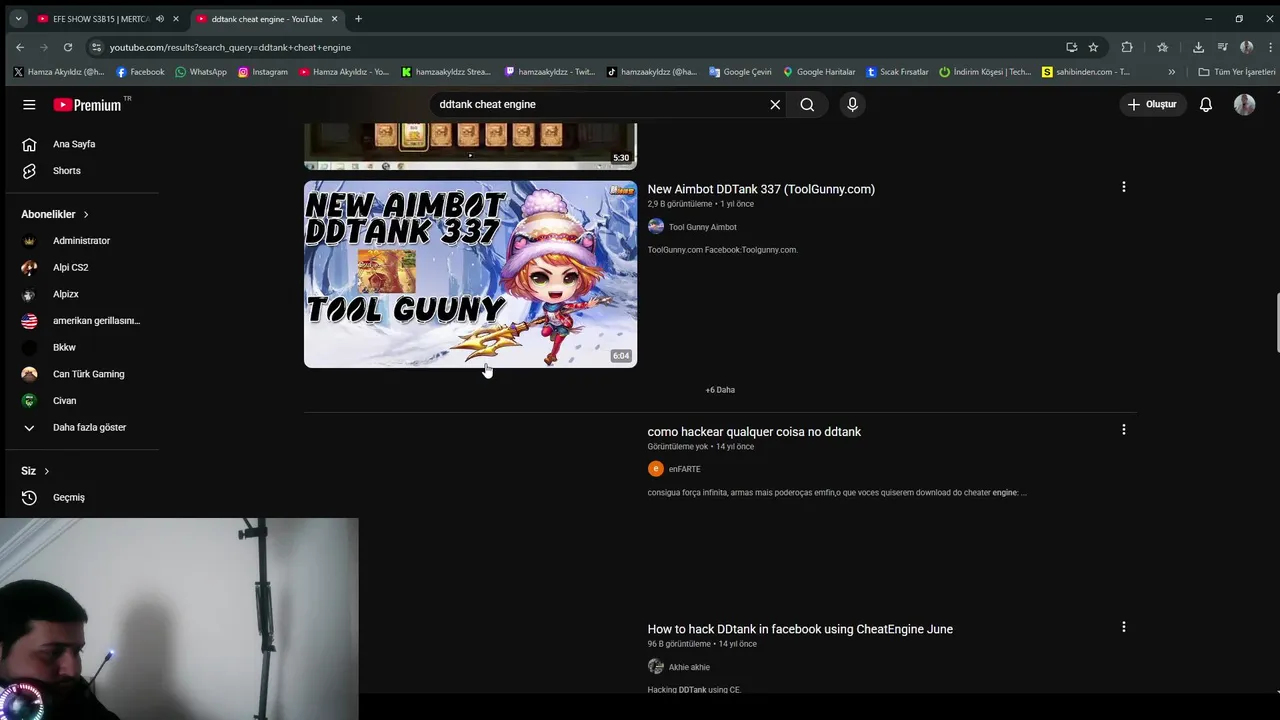Image resolution: width=1280 pixels, height=720 pixels.
Task: Reload the page
Action: tap(68, 47)
